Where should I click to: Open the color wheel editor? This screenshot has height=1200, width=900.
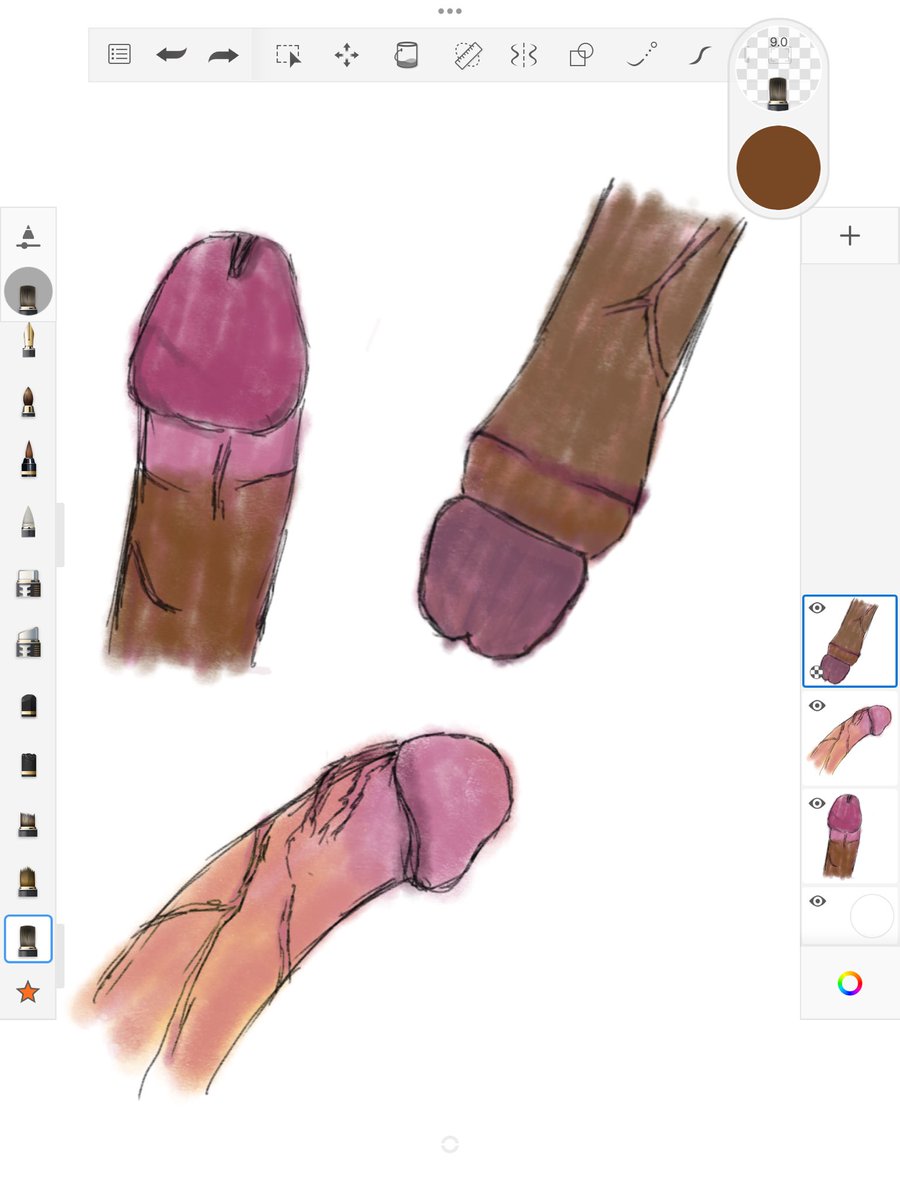pyautogui.click(x=850, y=984)
